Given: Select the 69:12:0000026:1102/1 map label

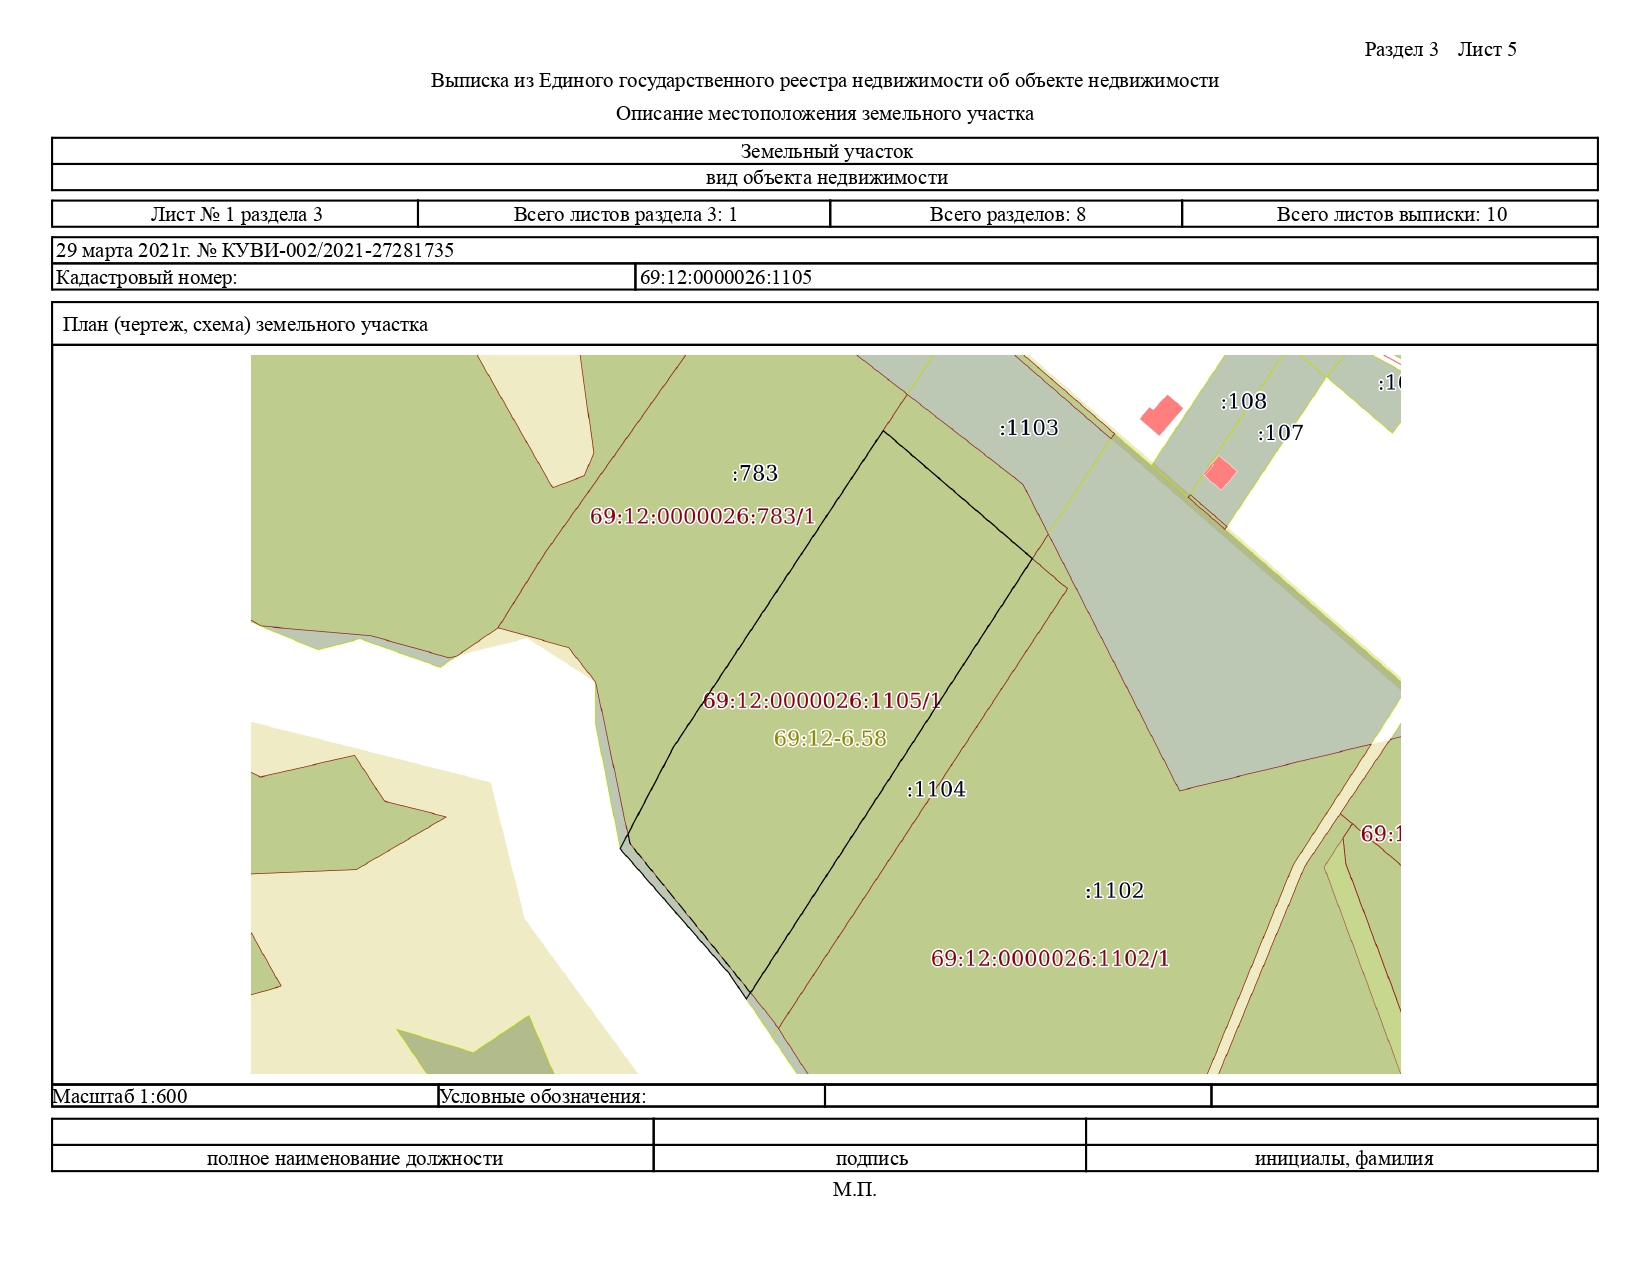Looking at the screenshot, I should (1050, 958).
